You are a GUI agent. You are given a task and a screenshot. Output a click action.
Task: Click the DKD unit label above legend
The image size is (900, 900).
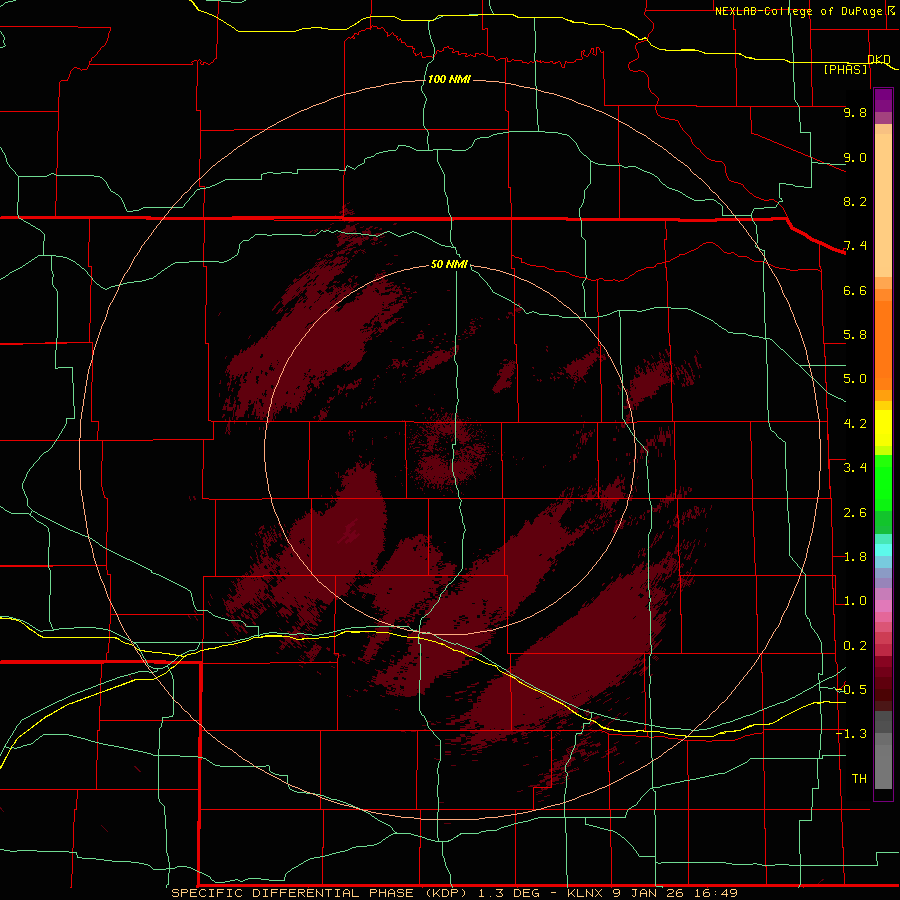point(879,59)
